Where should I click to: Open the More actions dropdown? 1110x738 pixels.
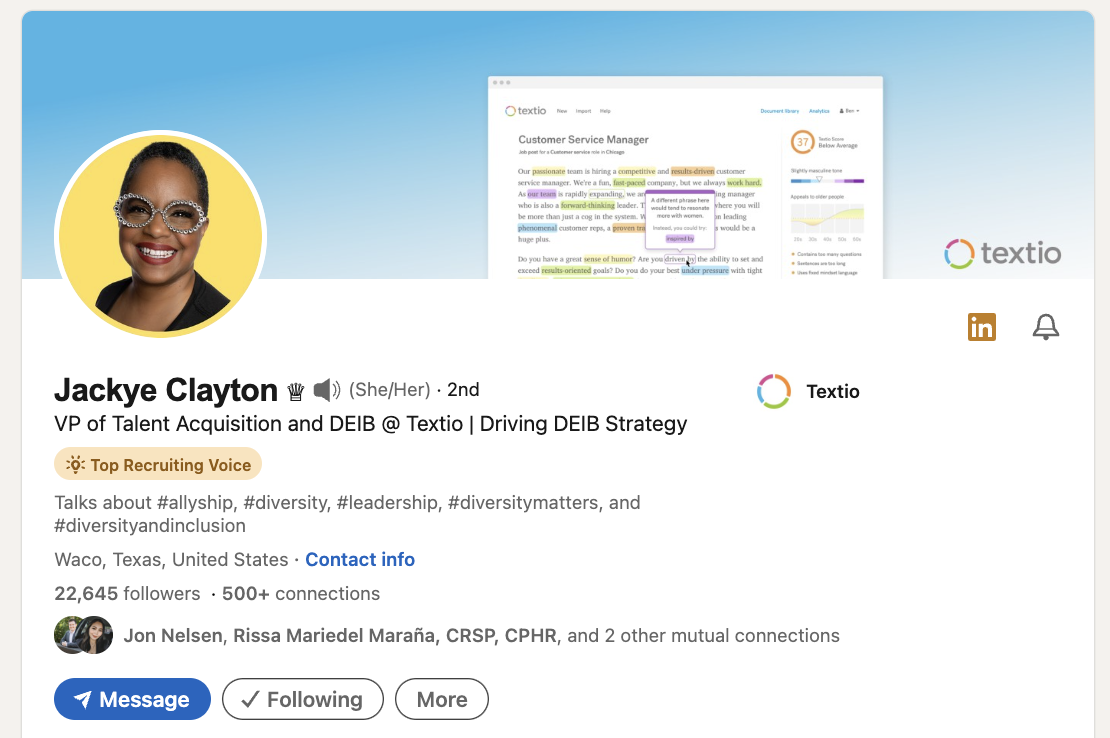coord(442,700)
